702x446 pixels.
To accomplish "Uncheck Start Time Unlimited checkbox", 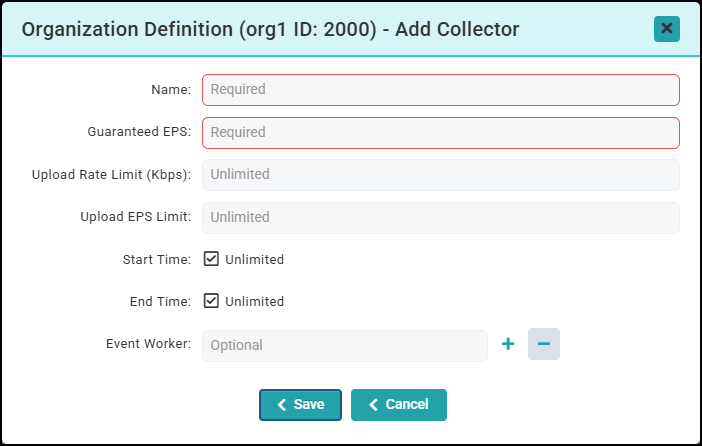I will 211,259.
